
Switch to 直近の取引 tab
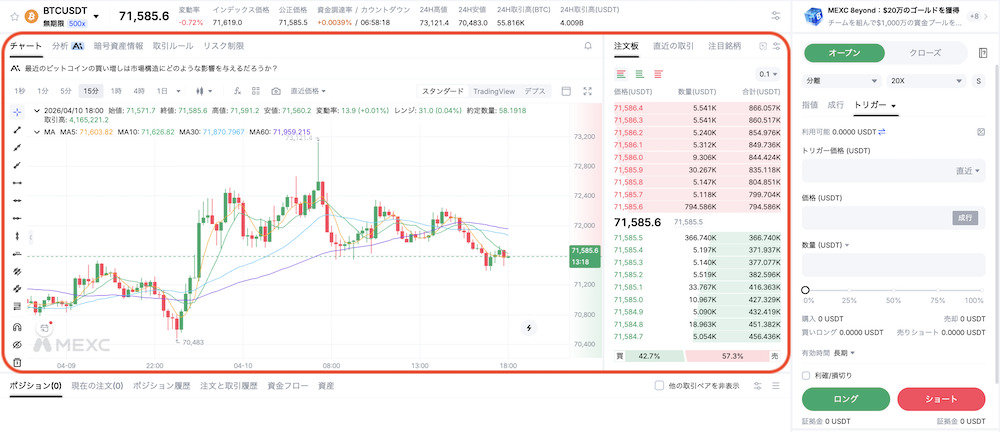point(673,46)
